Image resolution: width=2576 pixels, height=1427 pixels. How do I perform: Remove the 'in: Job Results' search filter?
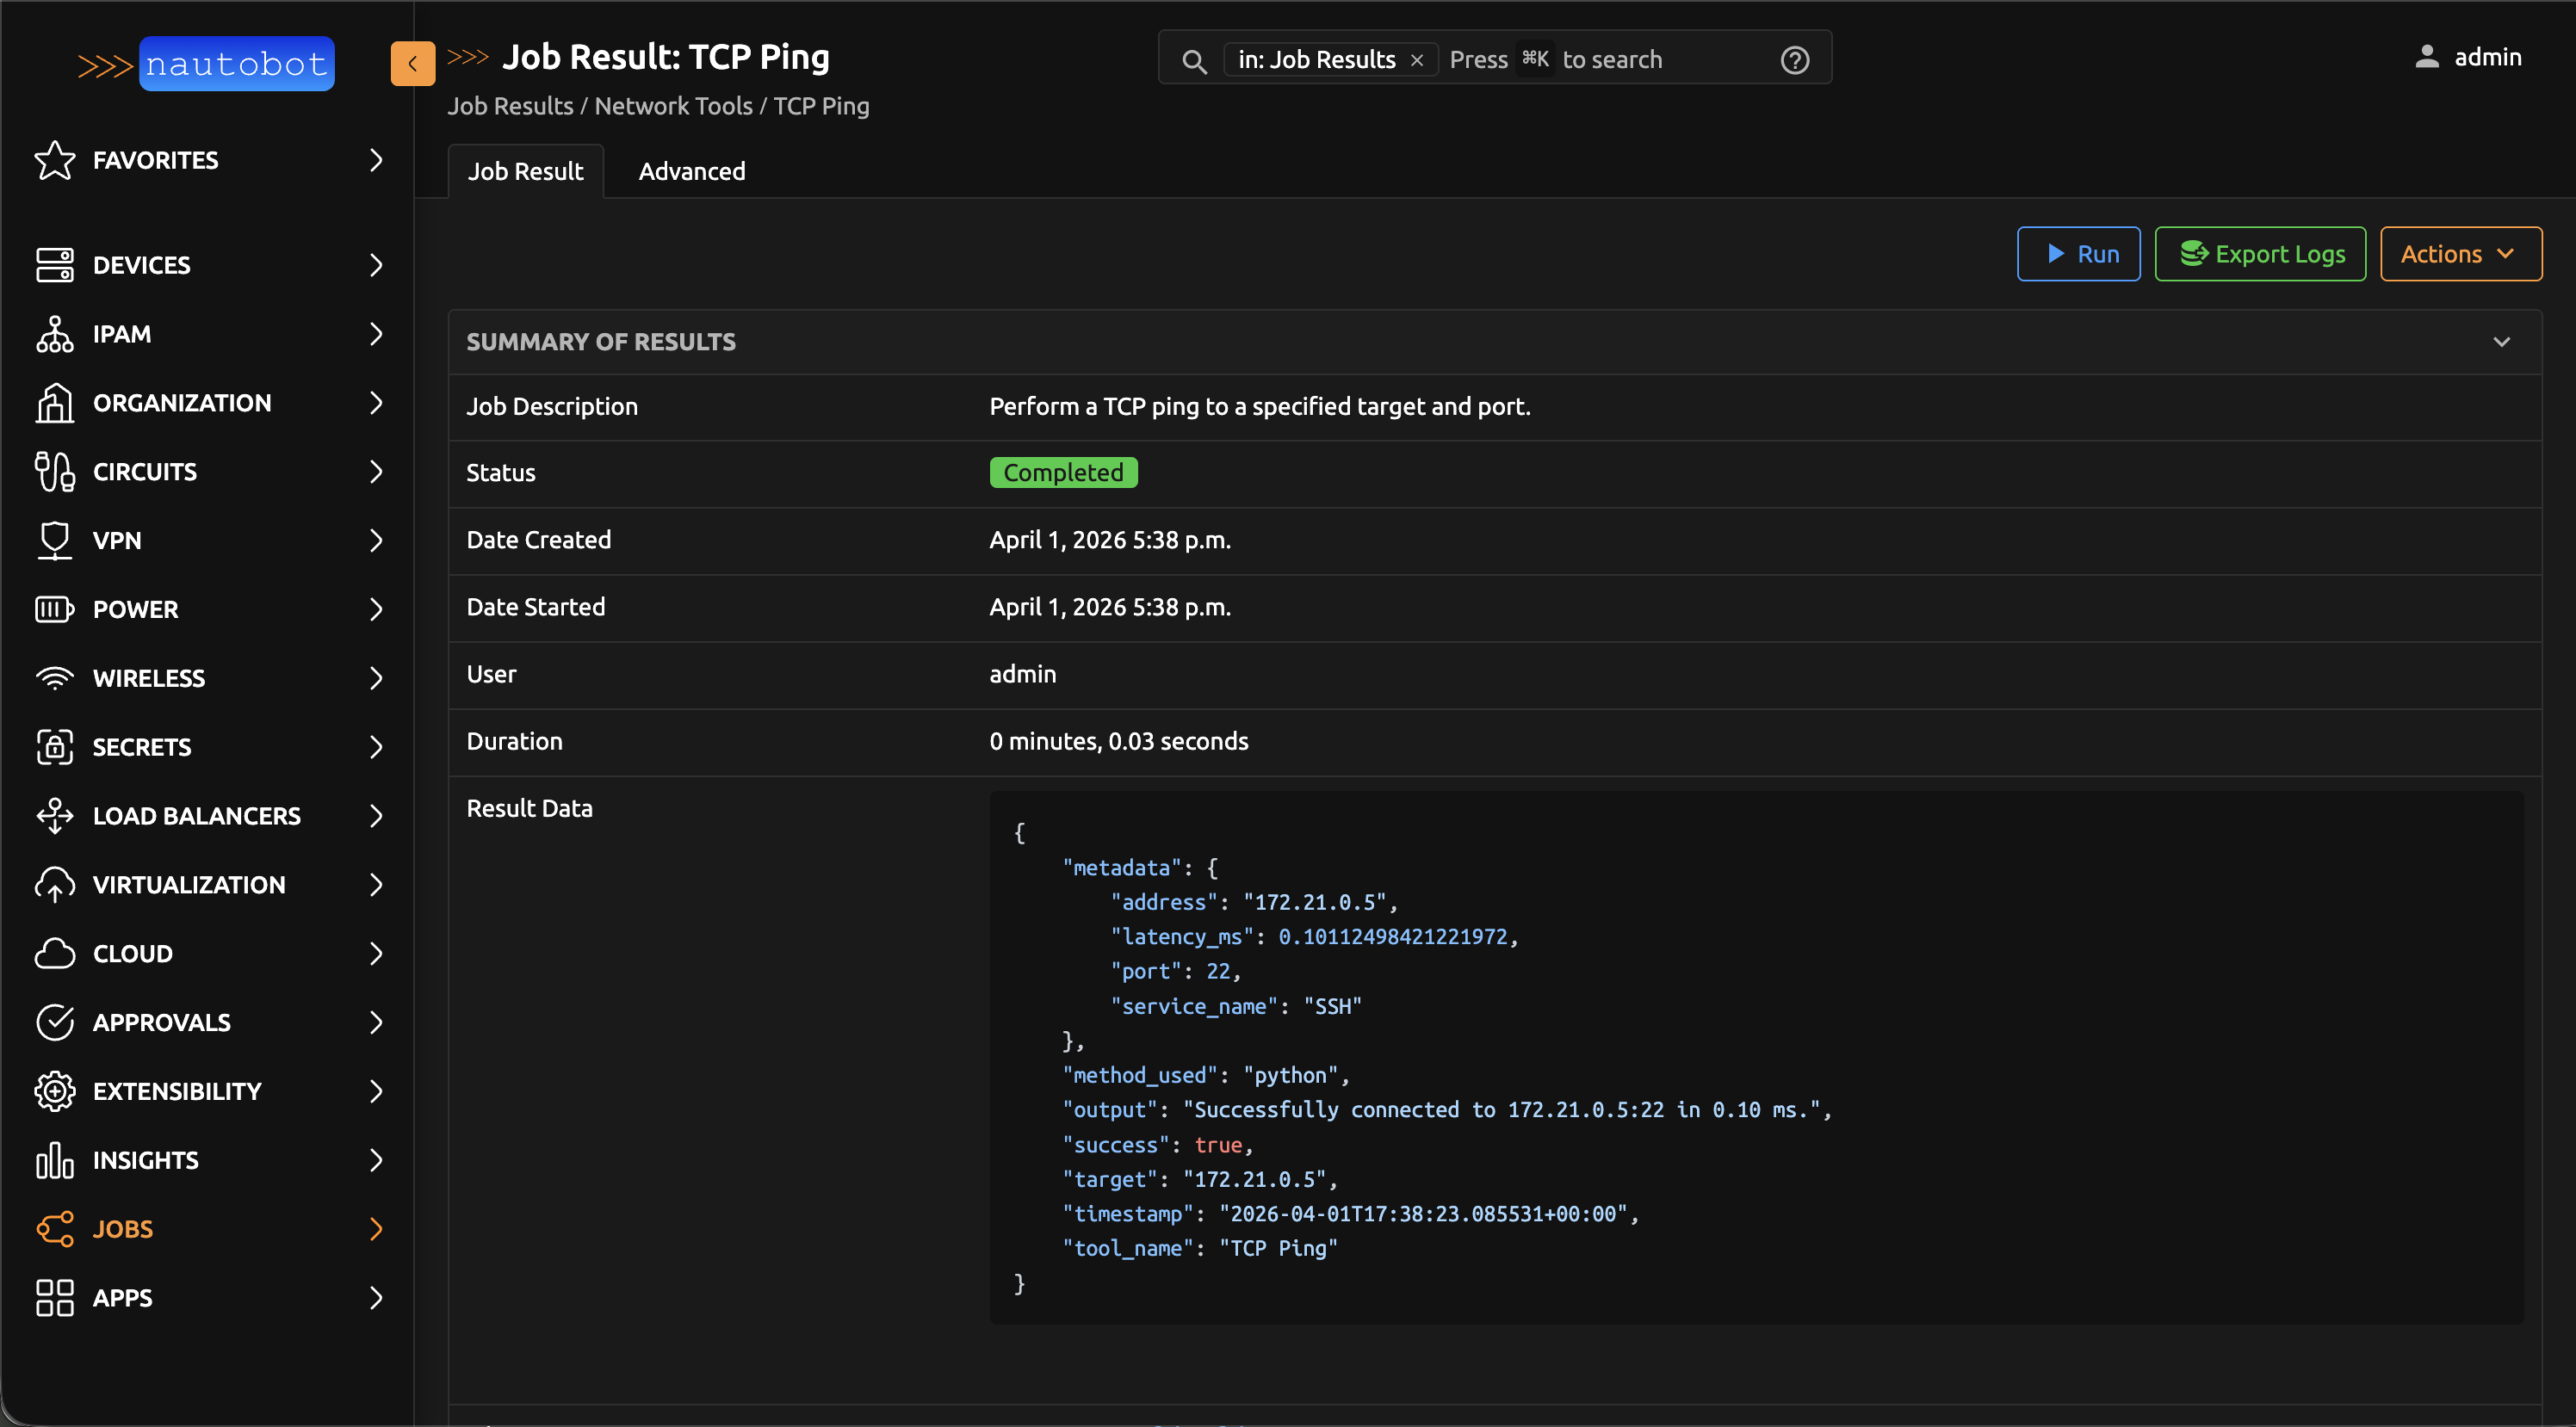pyautogui.click(x=1417, y=60)
